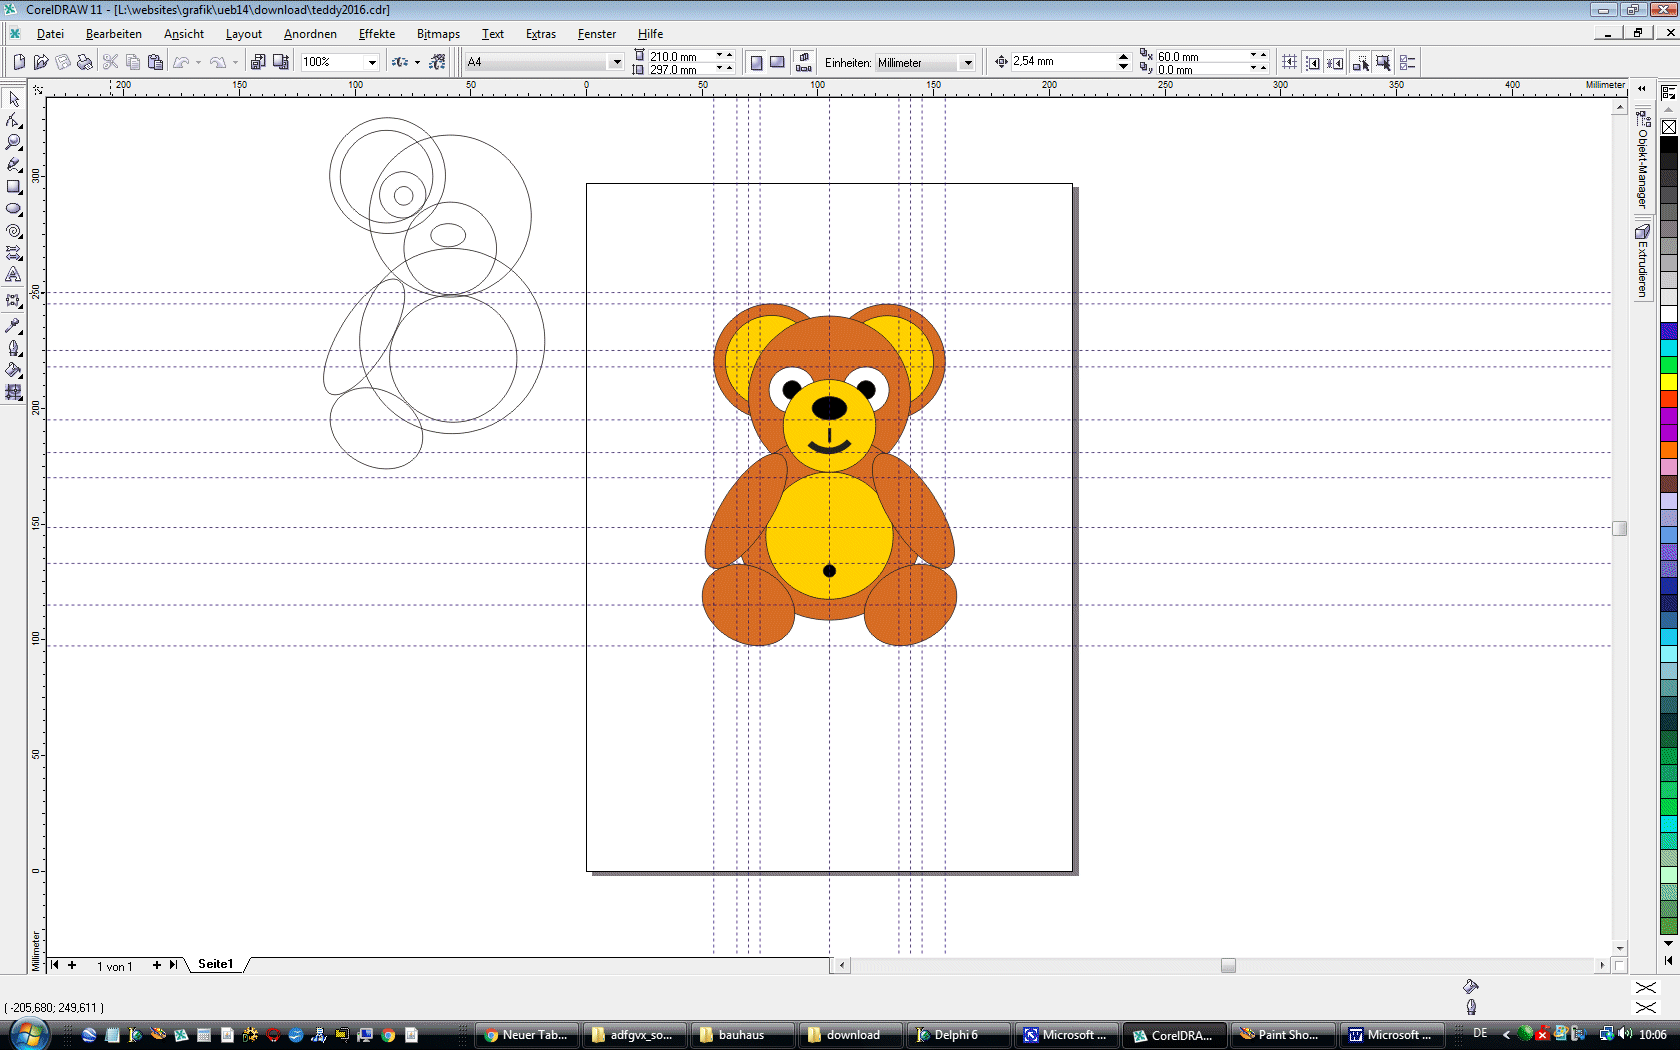1680x1050 pixels.
Task: Select the Eyedropper tool
Action: pyautogui.click(x=14, y=326)
